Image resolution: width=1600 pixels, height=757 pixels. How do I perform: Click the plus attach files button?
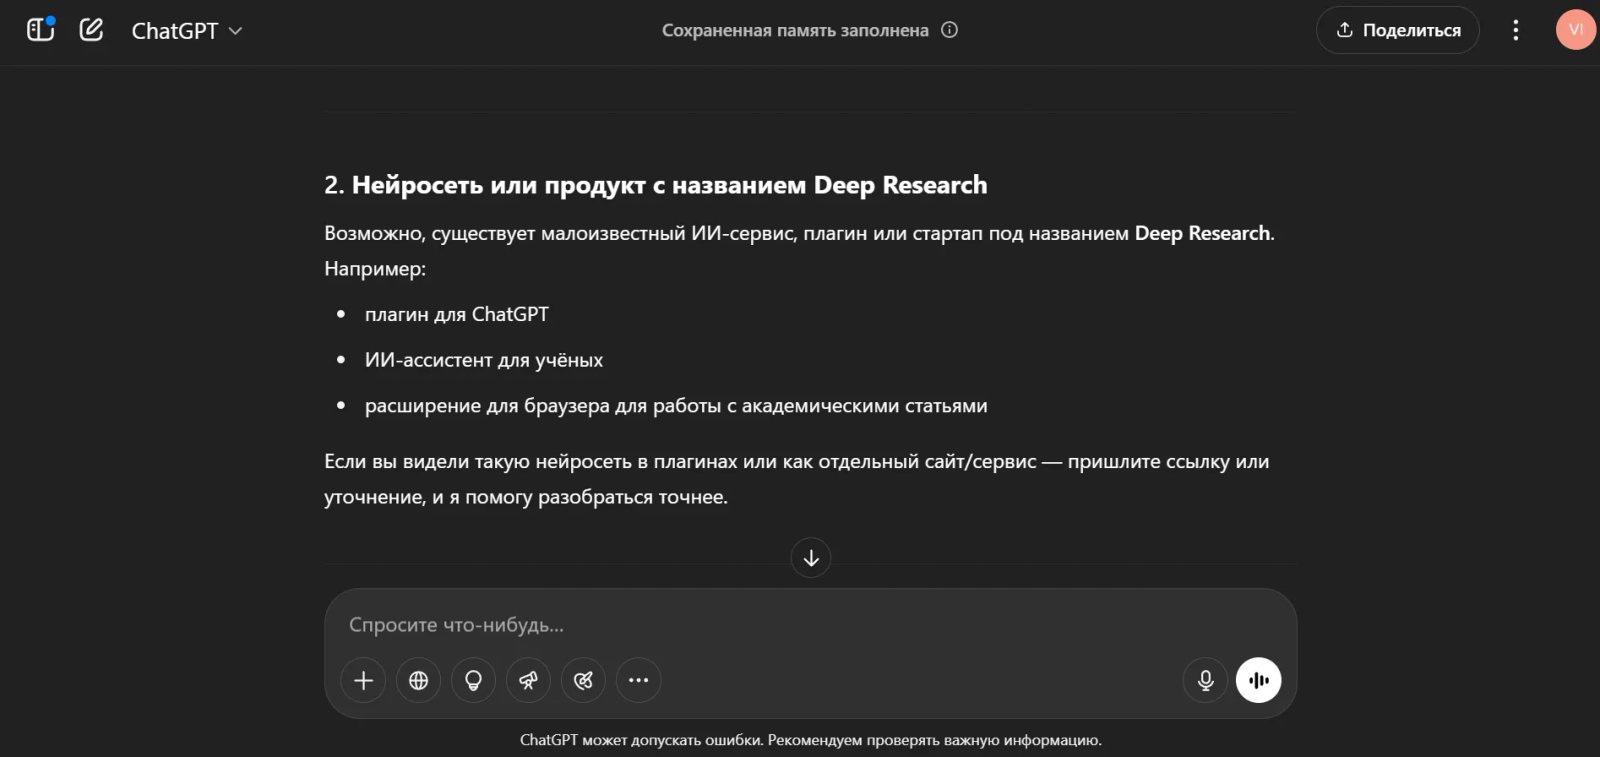[x=364, y=681]
